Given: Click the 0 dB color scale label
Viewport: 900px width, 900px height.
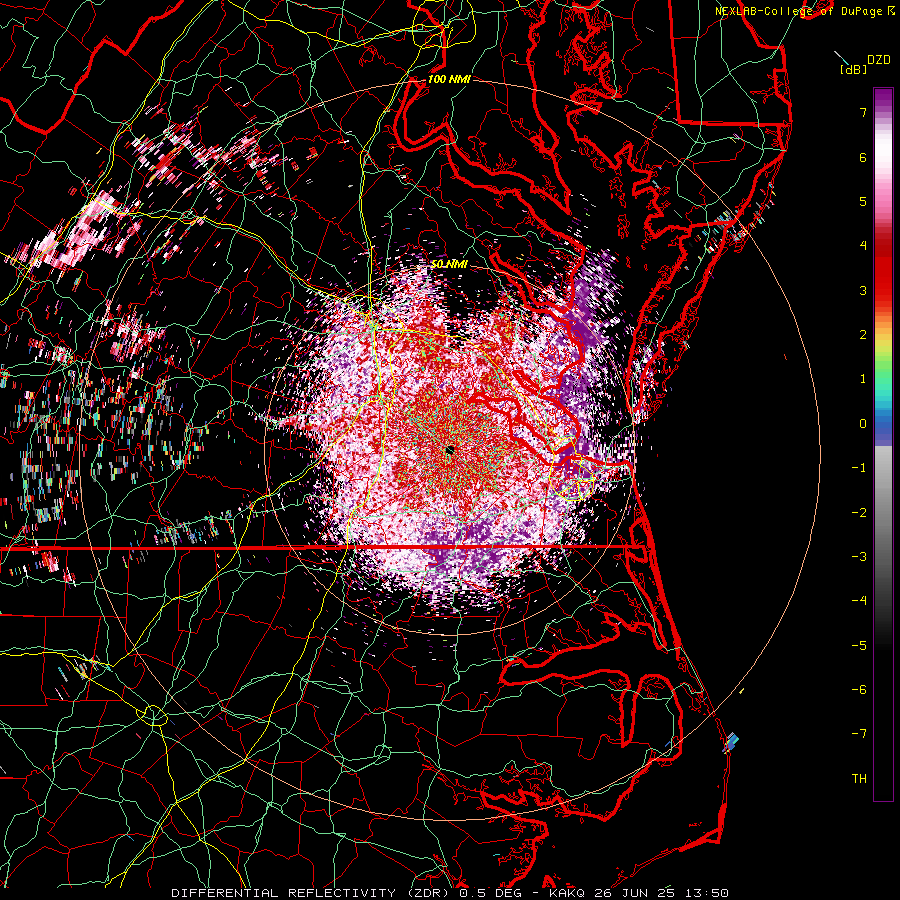Looking at the screenshot, I should (x=863, y=424).
